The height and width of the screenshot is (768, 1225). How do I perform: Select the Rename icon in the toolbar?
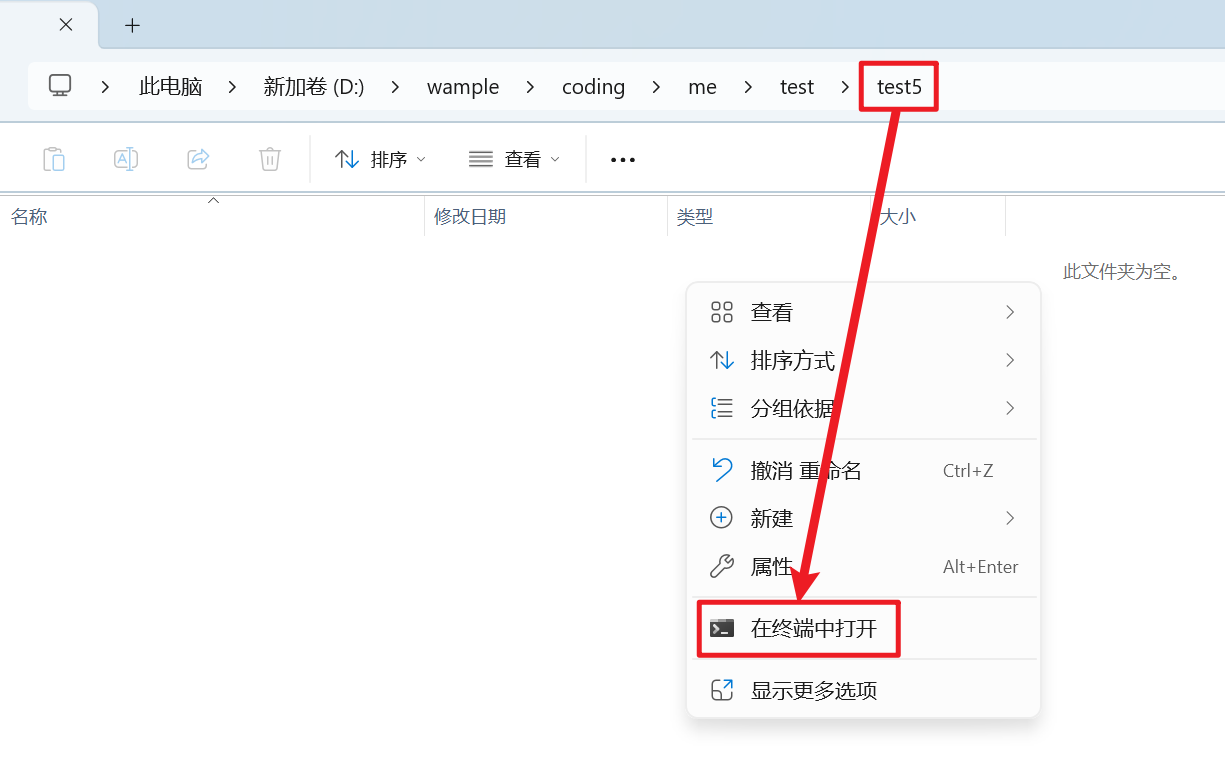coord(126,158)
